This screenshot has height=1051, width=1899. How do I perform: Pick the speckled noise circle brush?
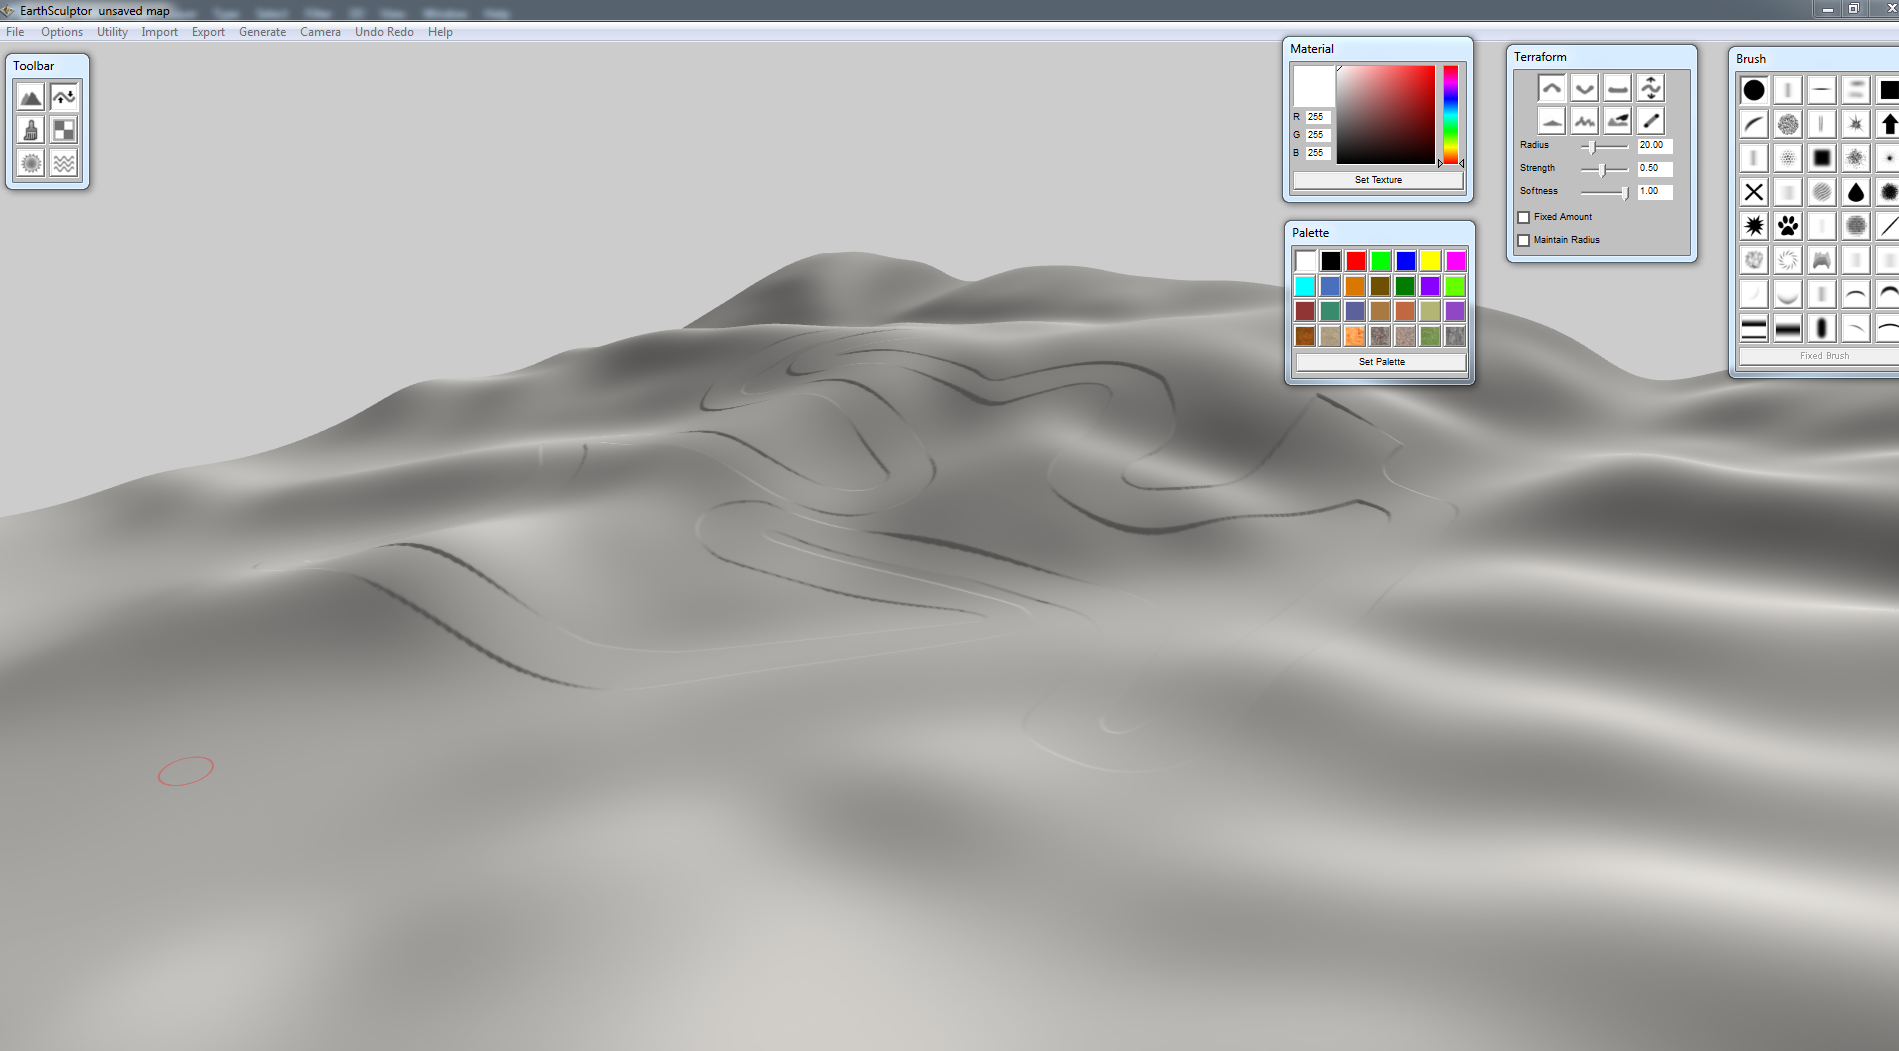pyautogui.click(x=1788, y=124)
